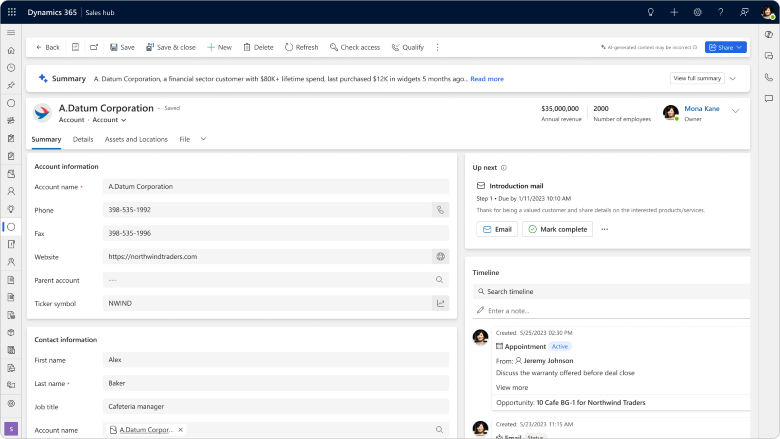Open the assistant chat icon in top bar
The image size is (780, 439).
744,12
